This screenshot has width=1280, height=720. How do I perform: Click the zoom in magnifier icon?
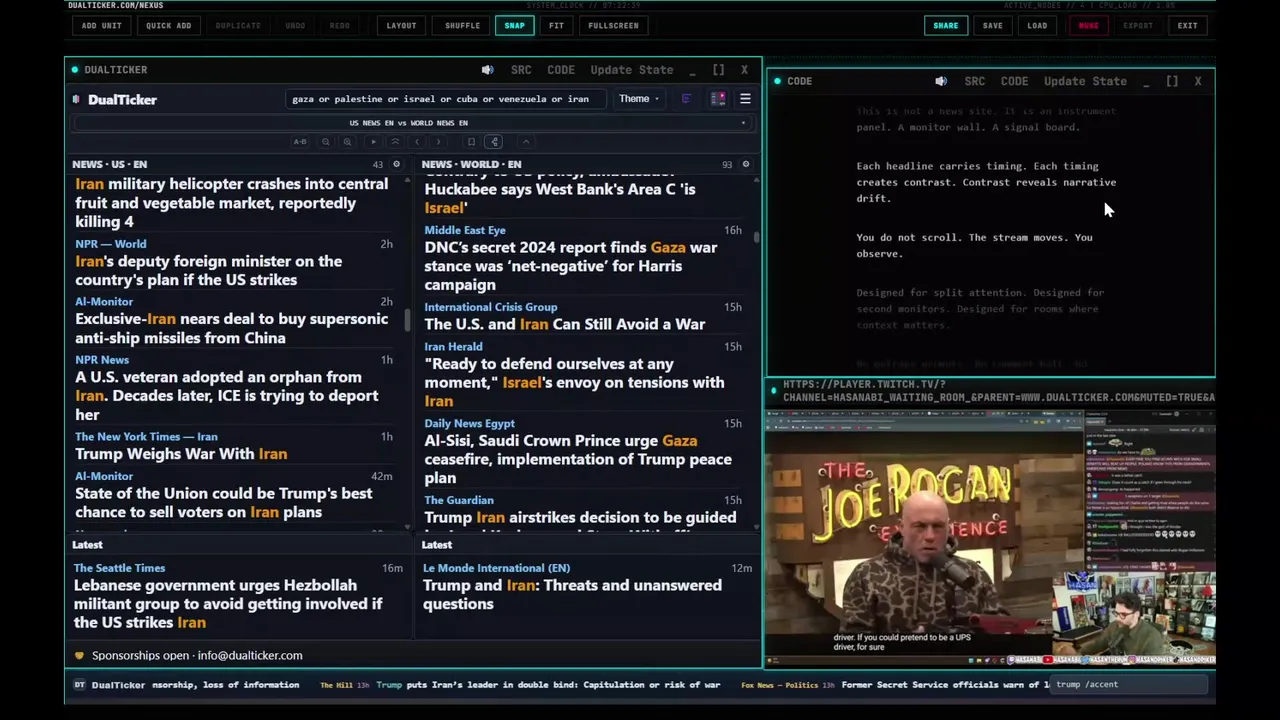(347, 142)
